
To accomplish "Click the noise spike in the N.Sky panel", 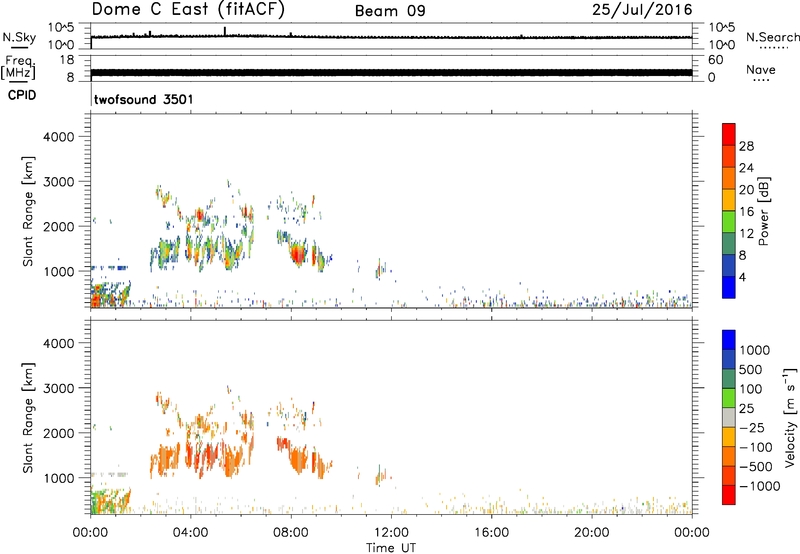I will pyautogui.click(x=225, y=32).
